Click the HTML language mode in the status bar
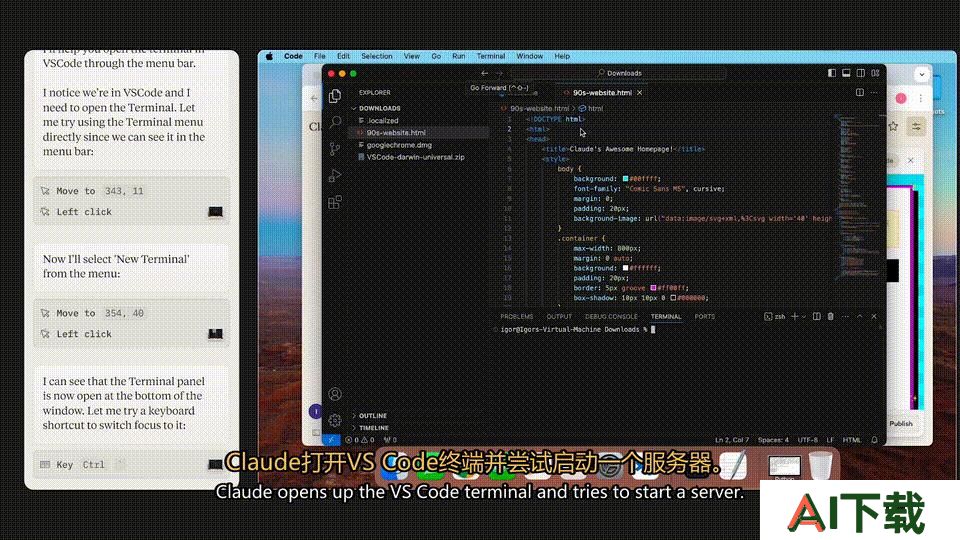 coord(852,440)
